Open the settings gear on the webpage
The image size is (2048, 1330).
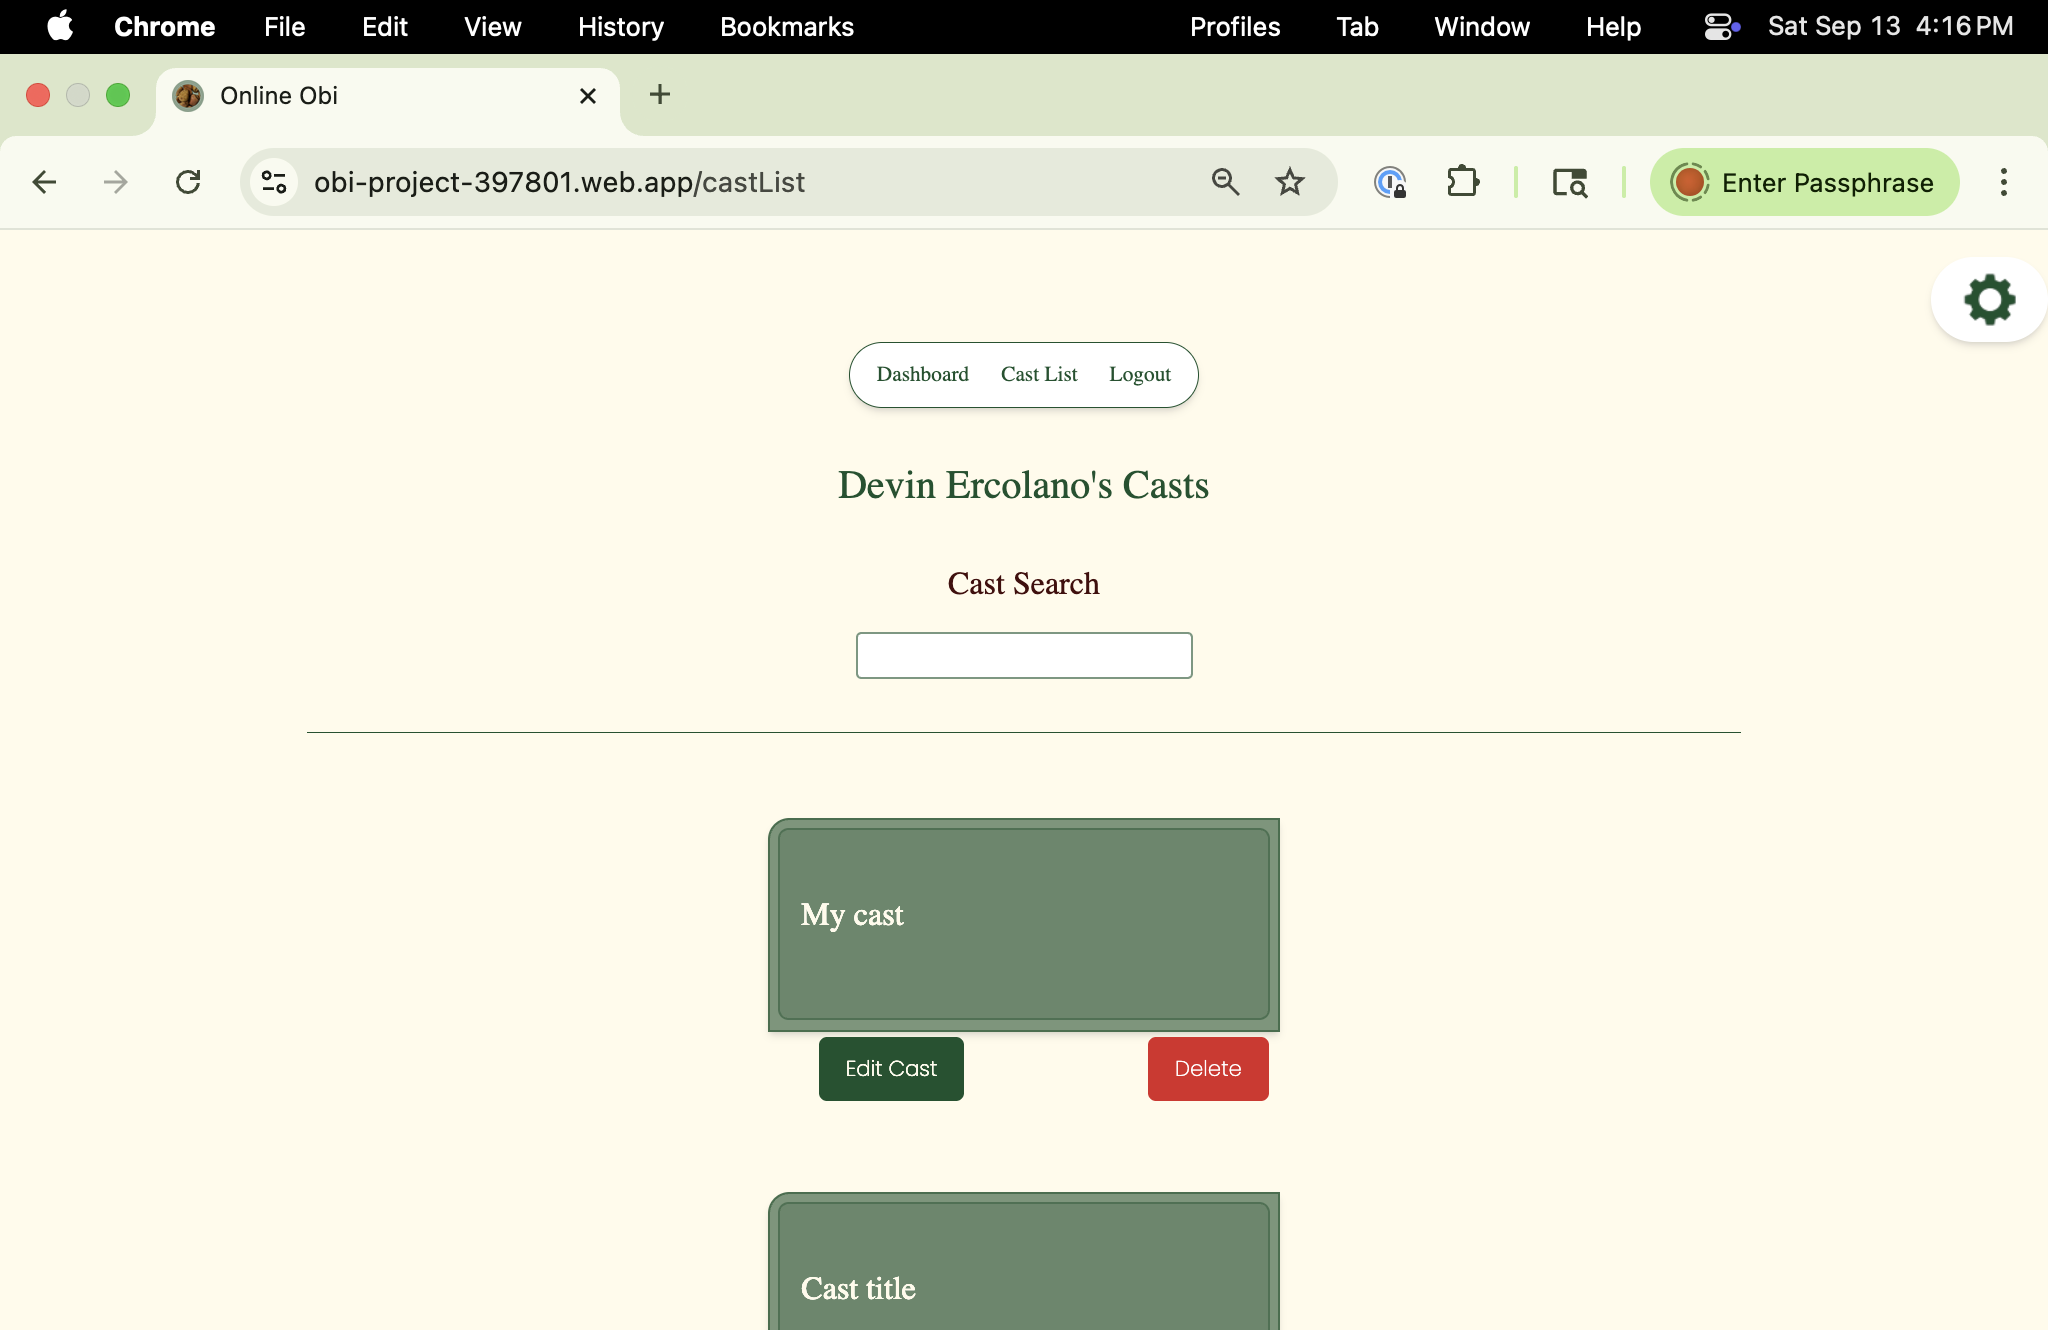tap(1988, 298)
